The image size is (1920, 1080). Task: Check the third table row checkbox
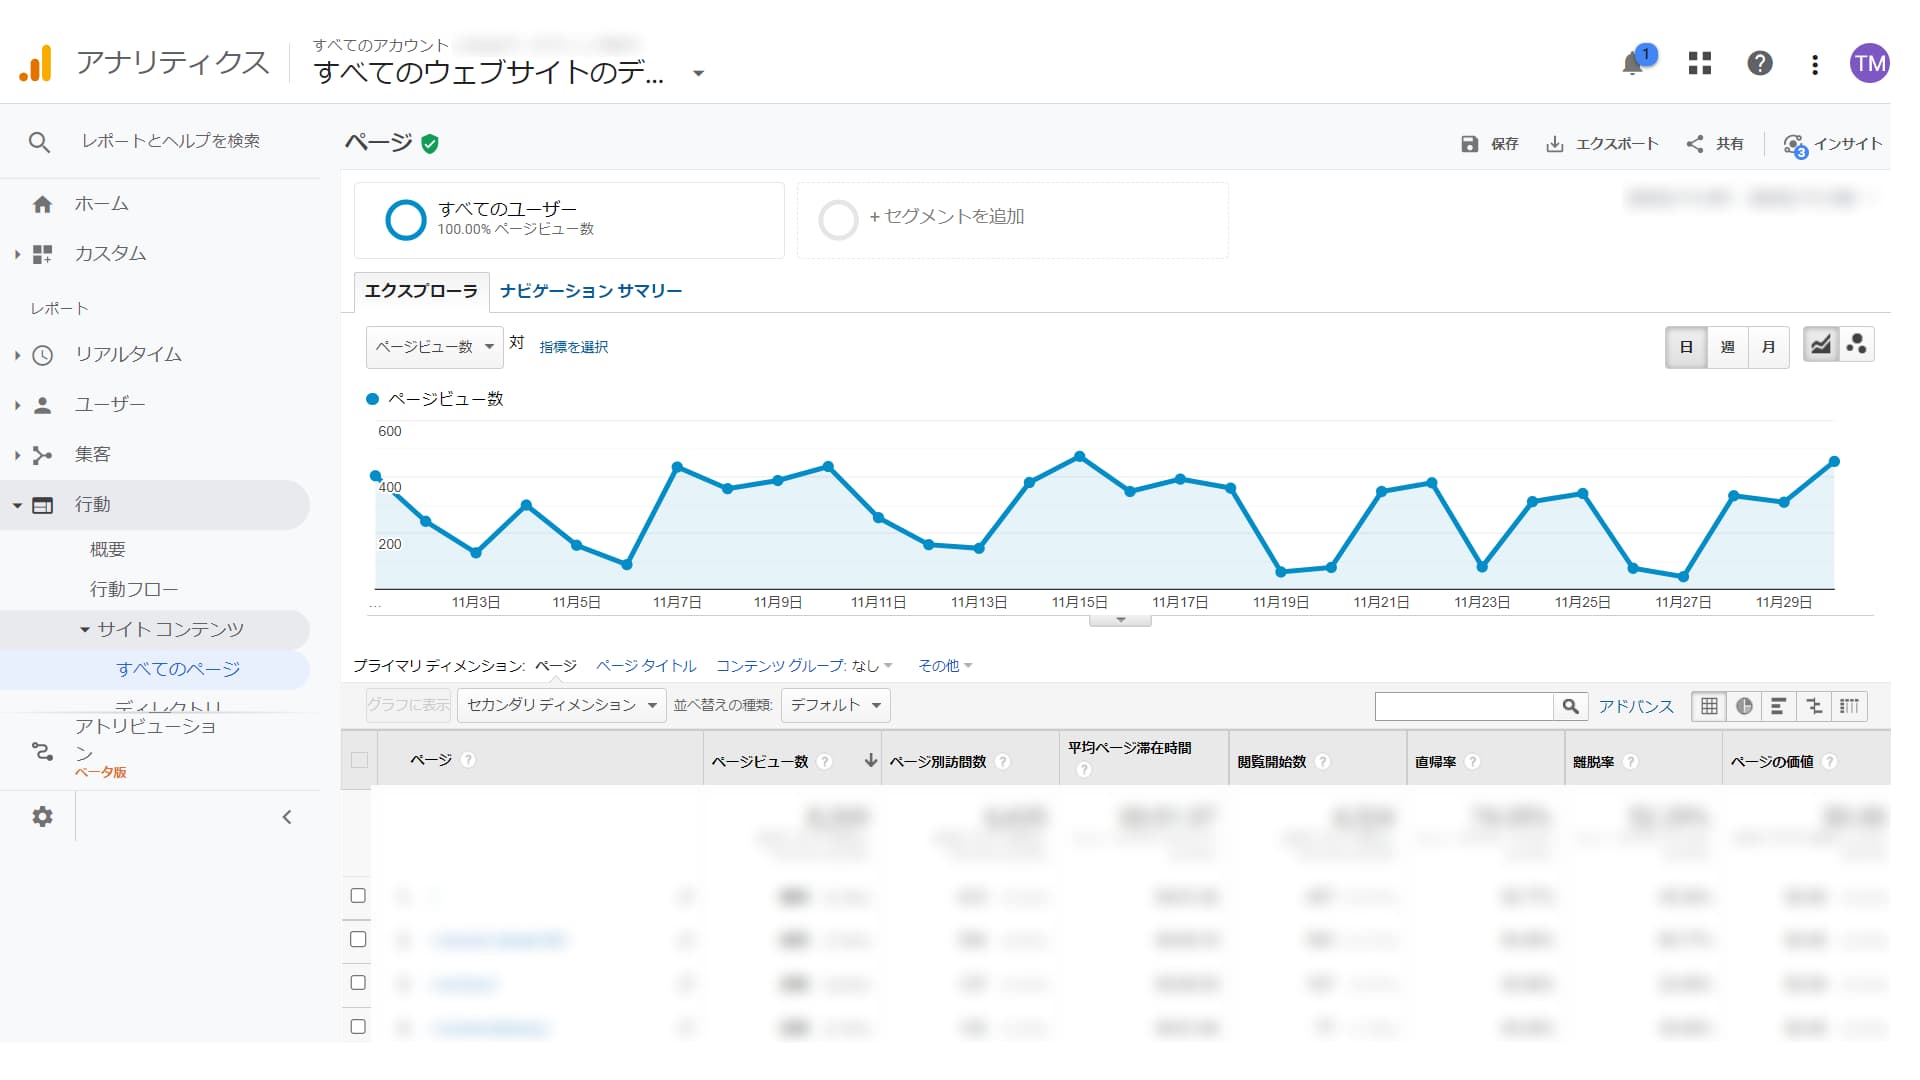[358, 983]
